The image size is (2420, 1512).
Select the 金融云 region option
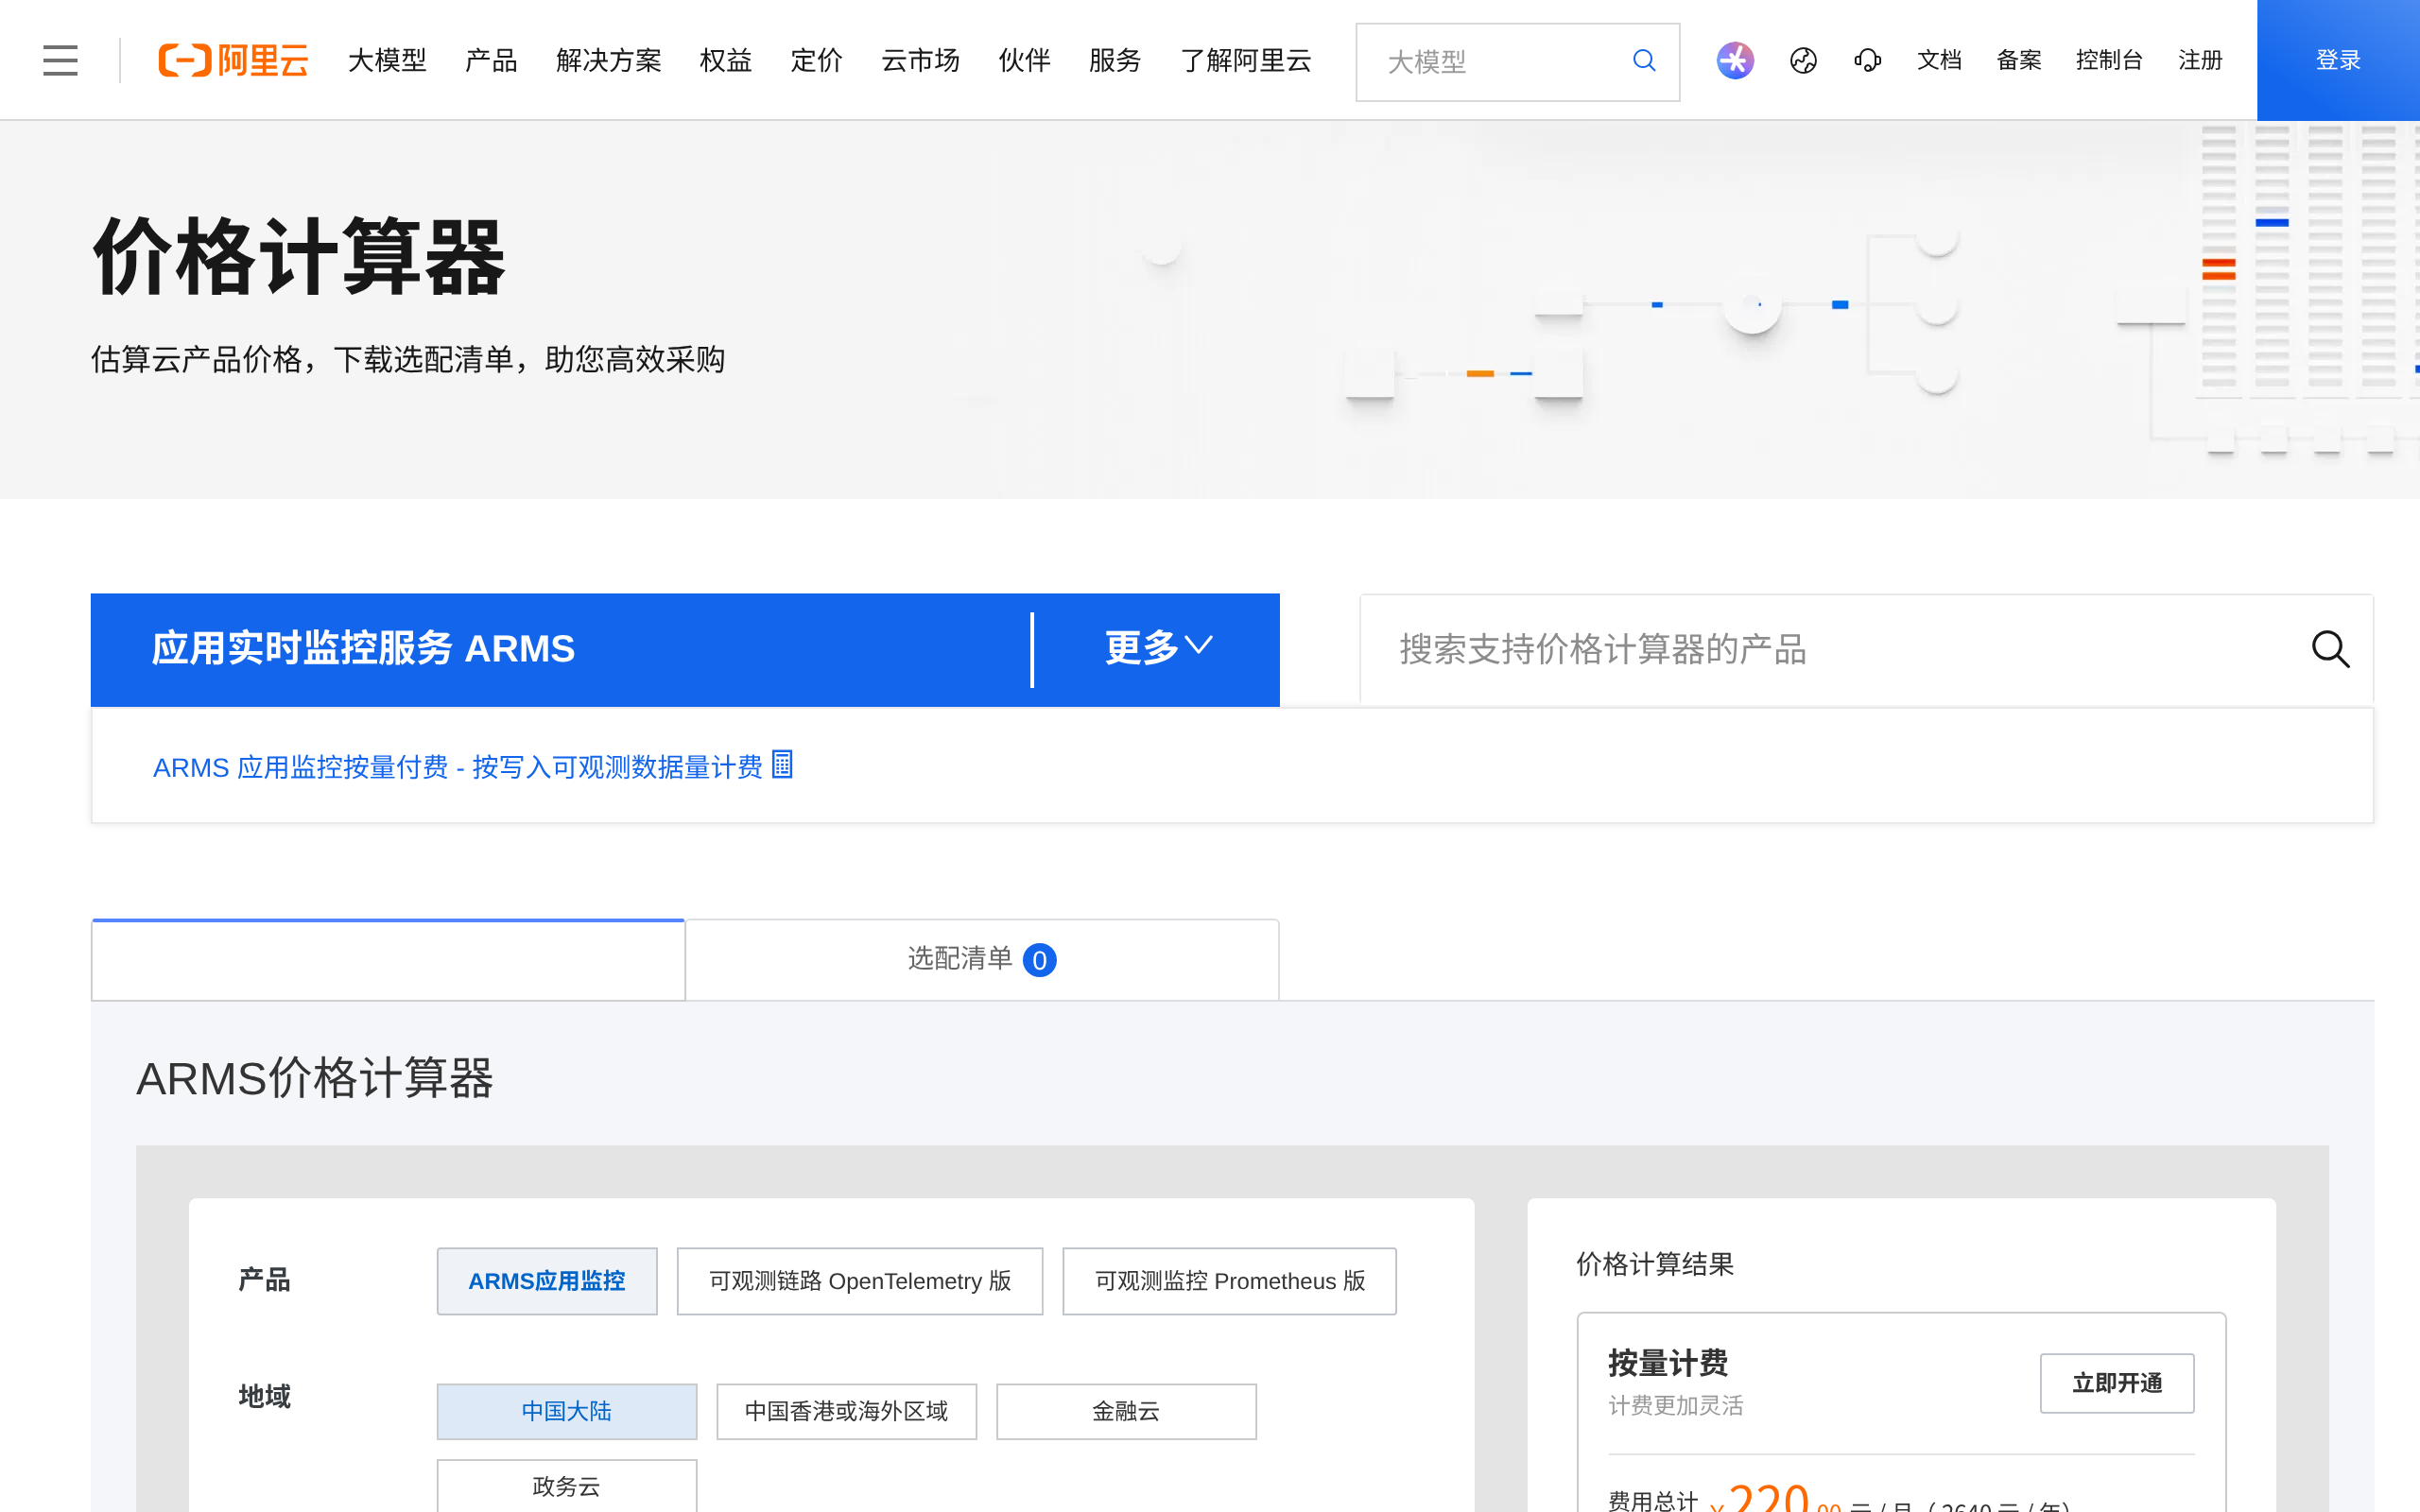[x=1126, y=1411]
